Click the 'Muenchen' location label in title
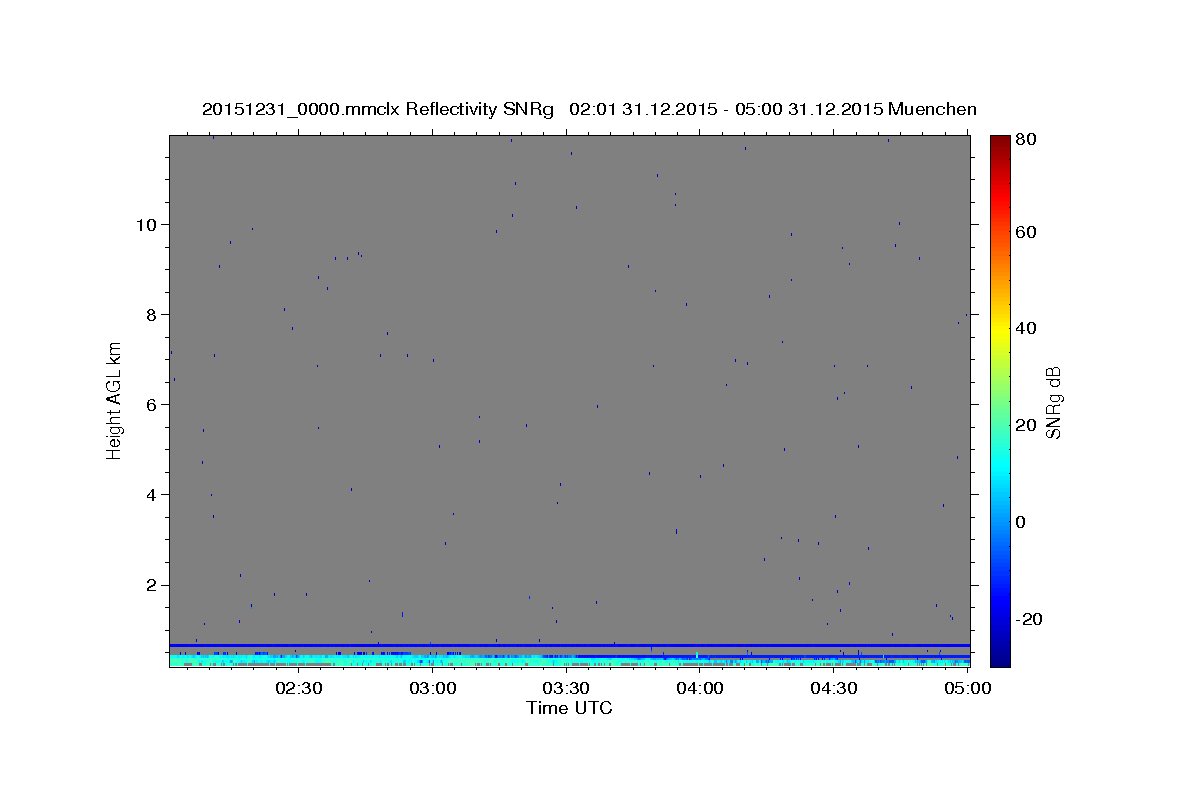1200x800 pixels. [932, 109]
